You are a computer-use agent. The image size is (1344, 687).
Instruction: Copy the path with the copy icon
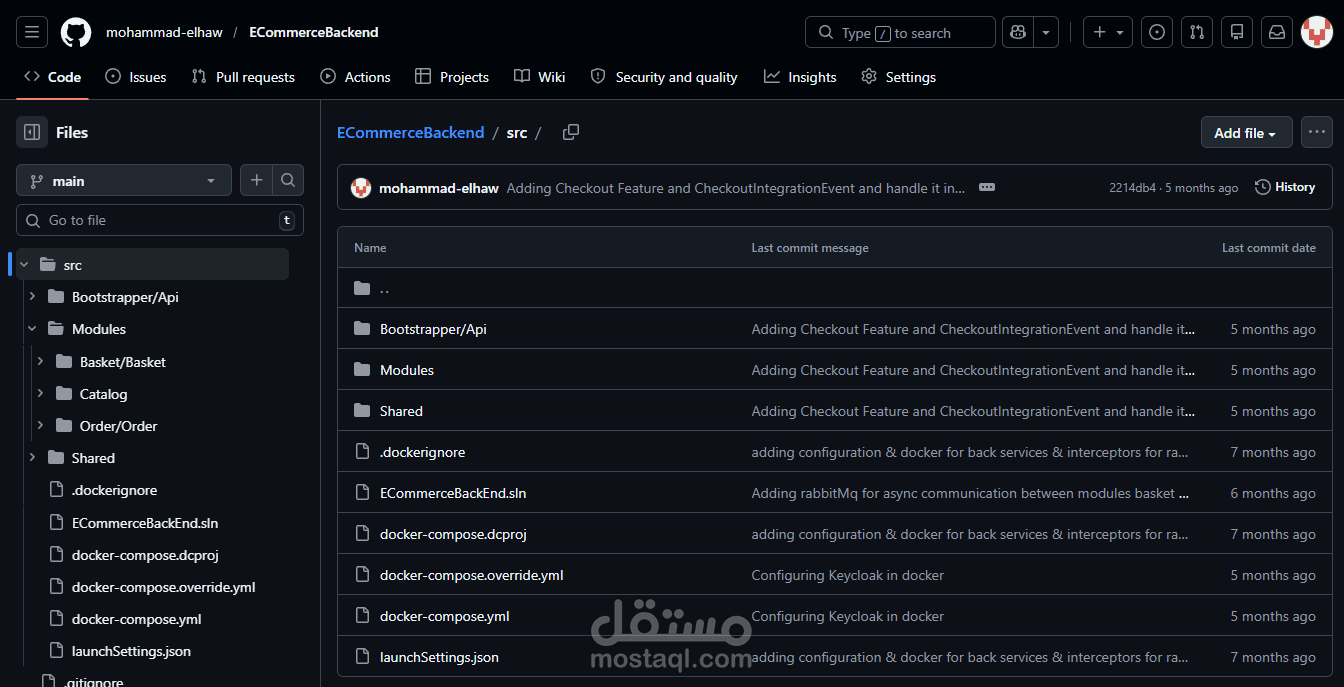571,132
